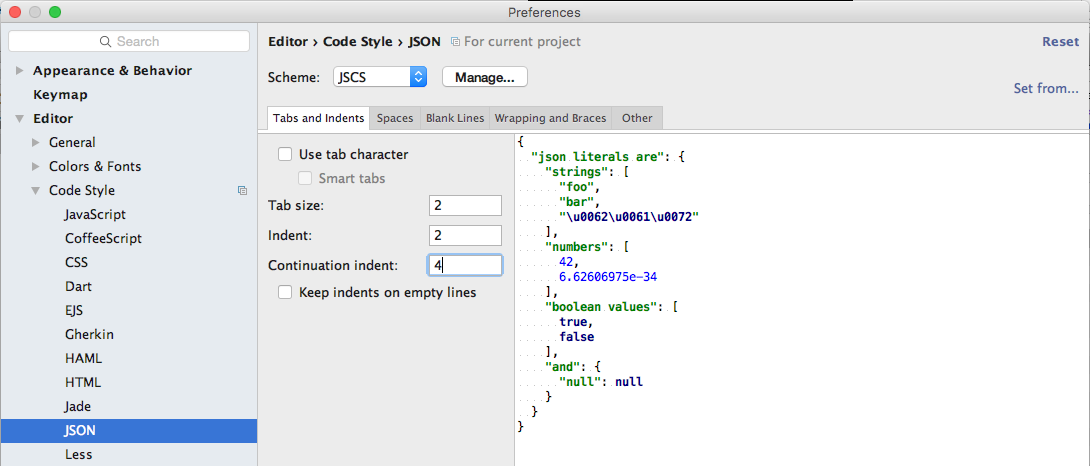This screenshot has width=1090, height=466.
Task: Switch to the Spaces tab
Action: click(x=395, y=118)
